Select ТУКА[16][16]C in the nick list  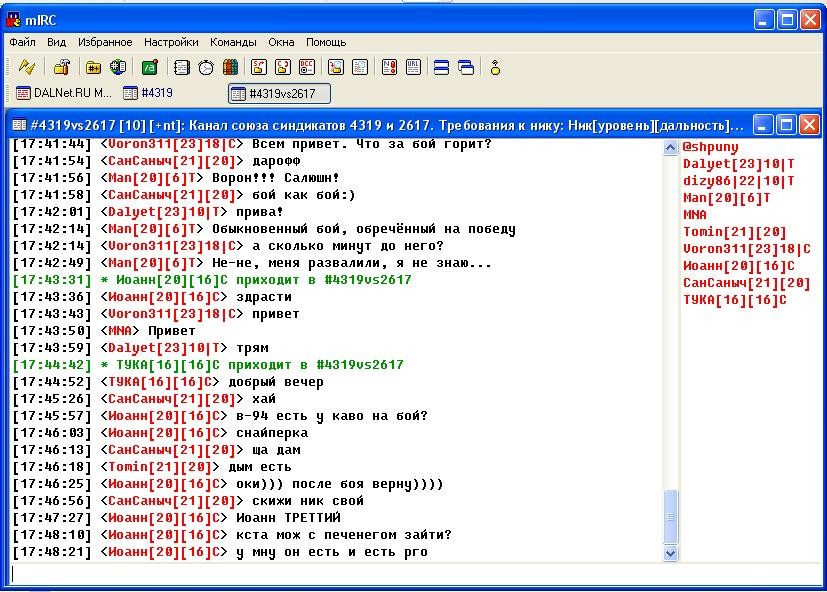(x=735, y=299)
